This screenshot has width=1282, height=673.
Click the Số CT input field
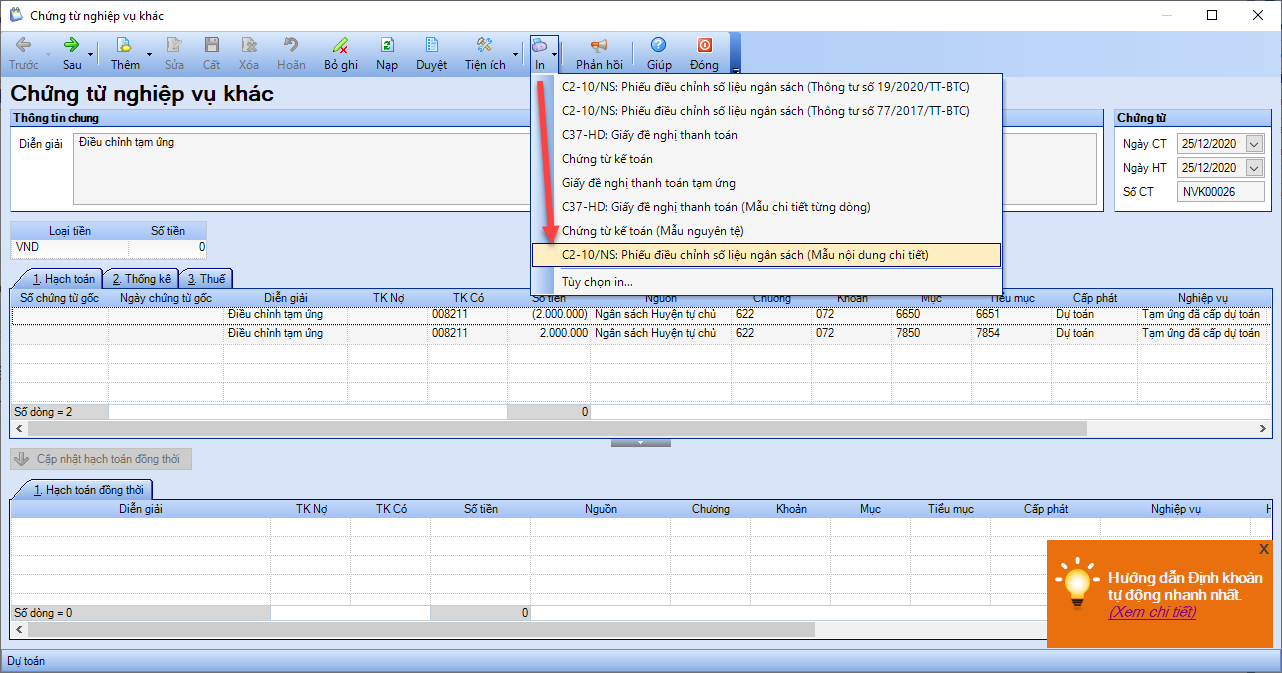1220,192
